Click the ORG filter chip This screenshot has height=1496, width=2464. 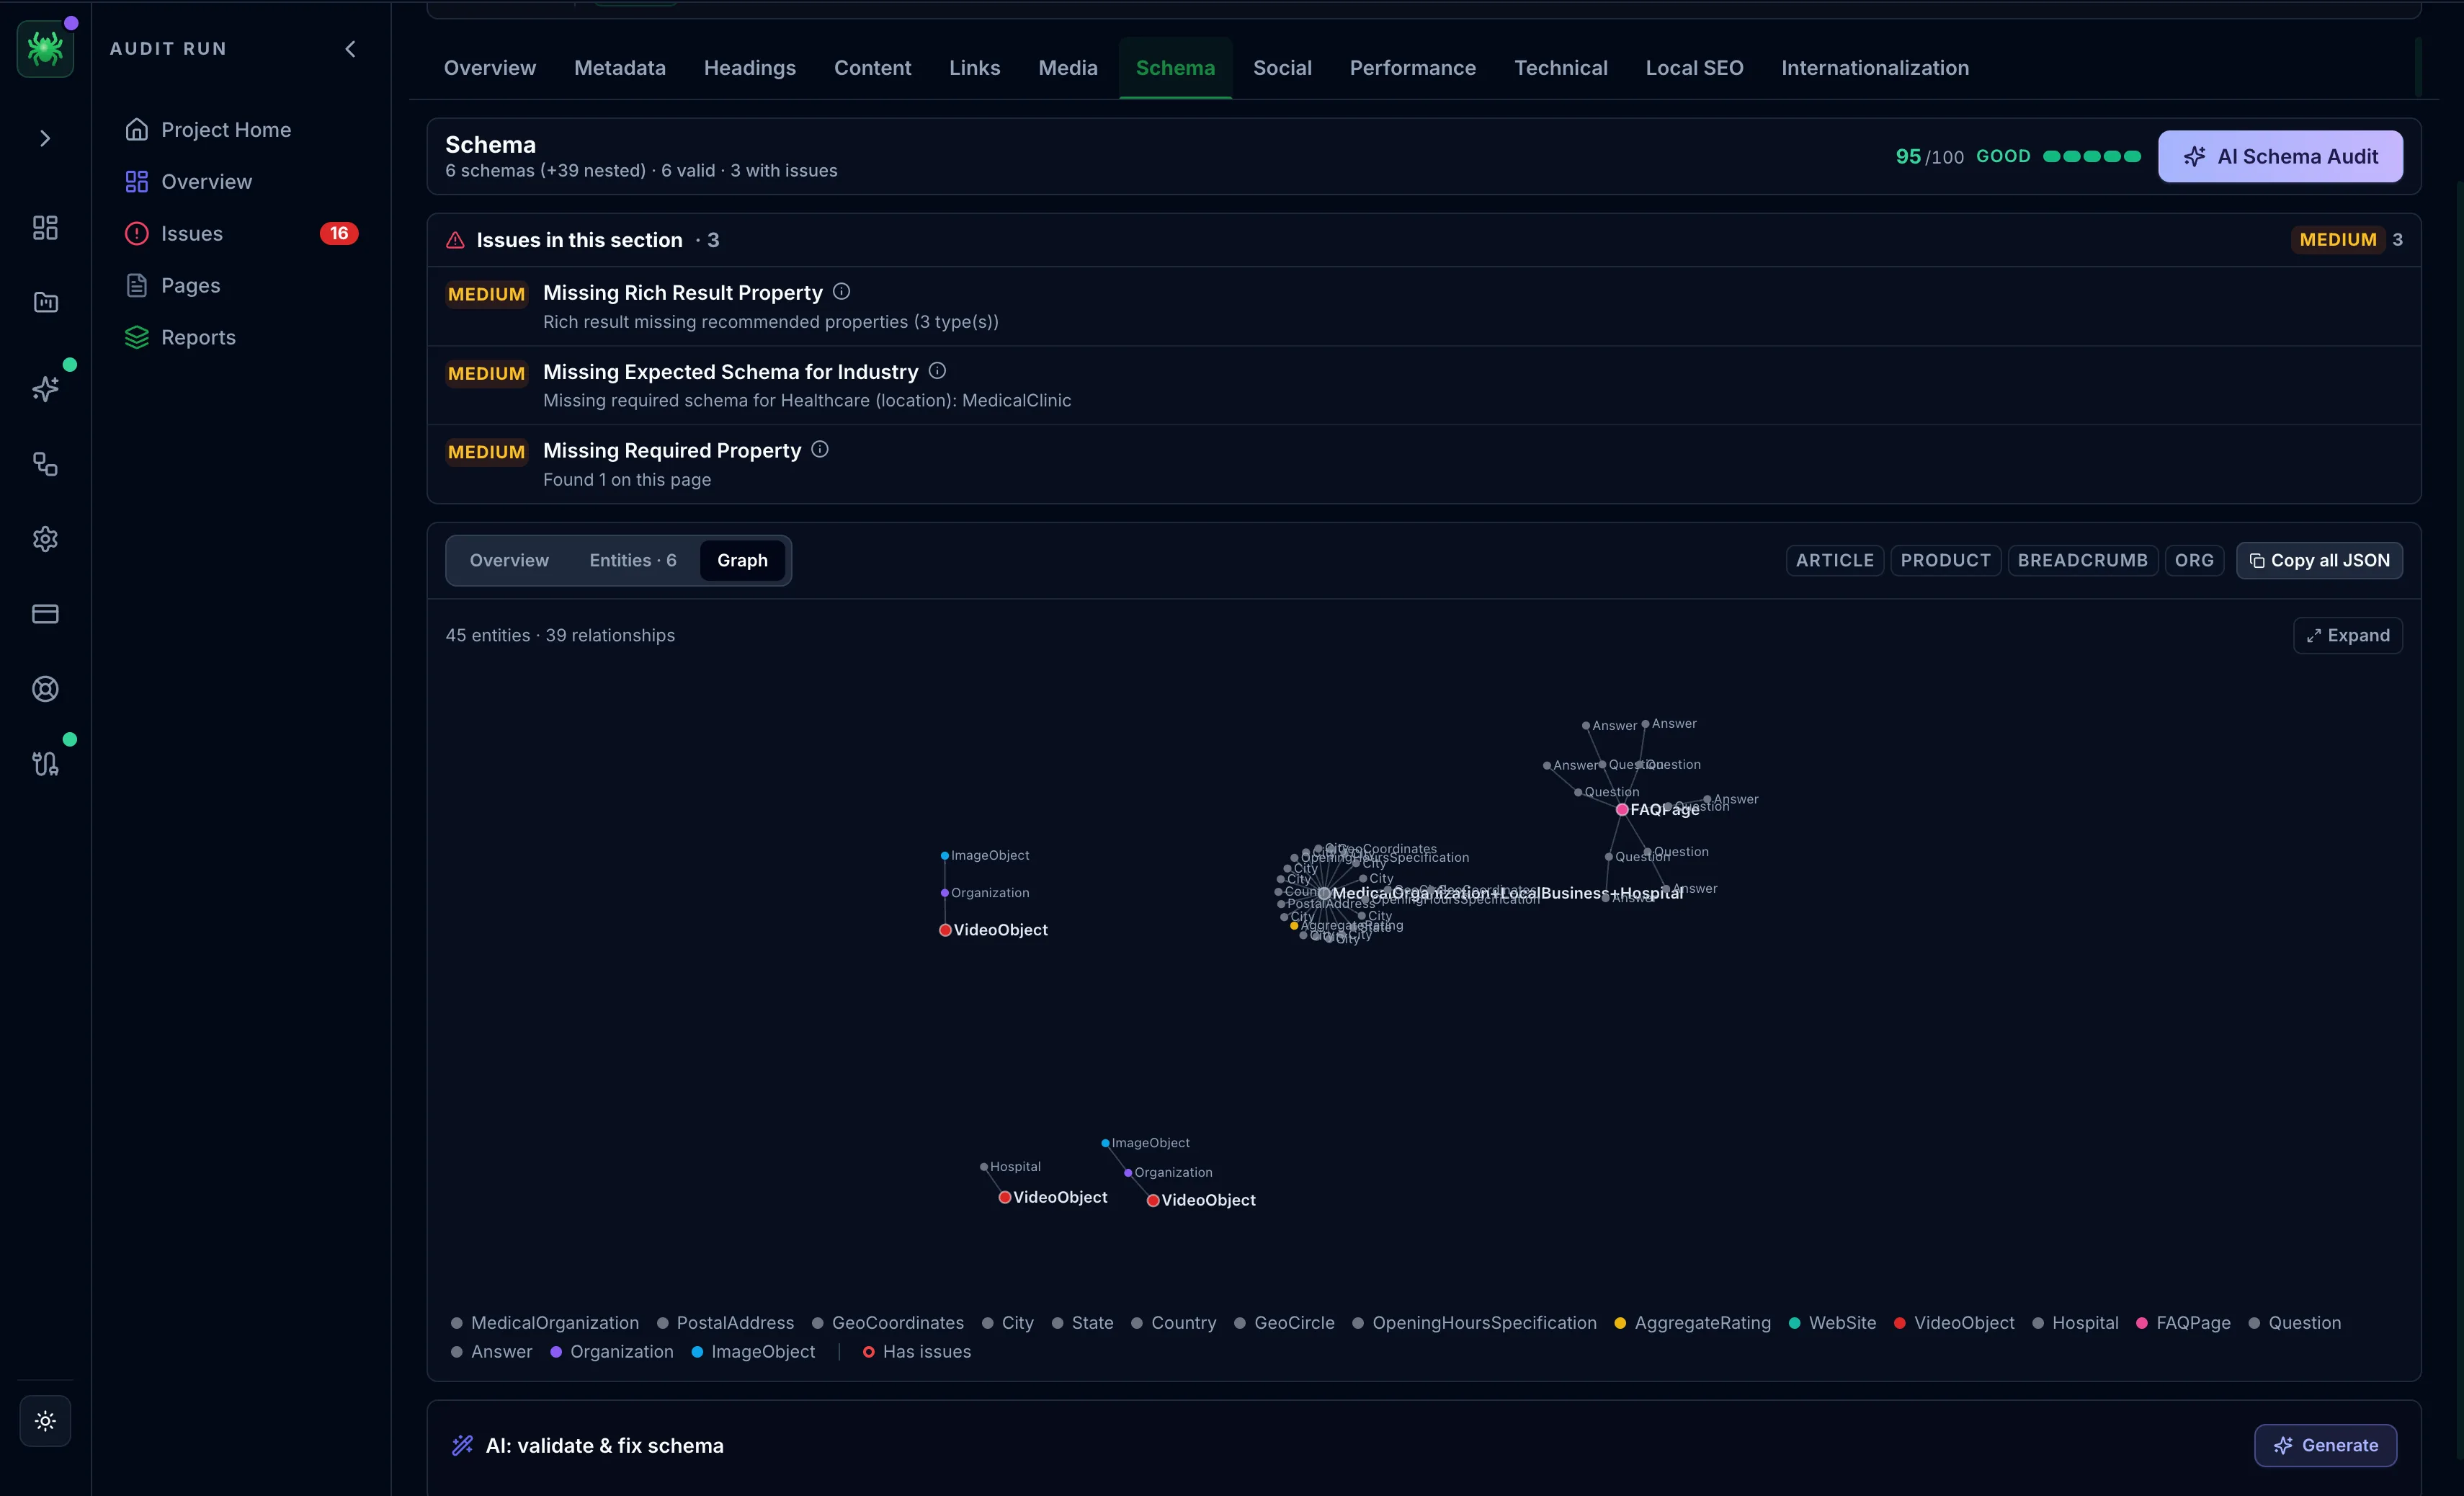pyautogui.click(x=2194, y=560)
